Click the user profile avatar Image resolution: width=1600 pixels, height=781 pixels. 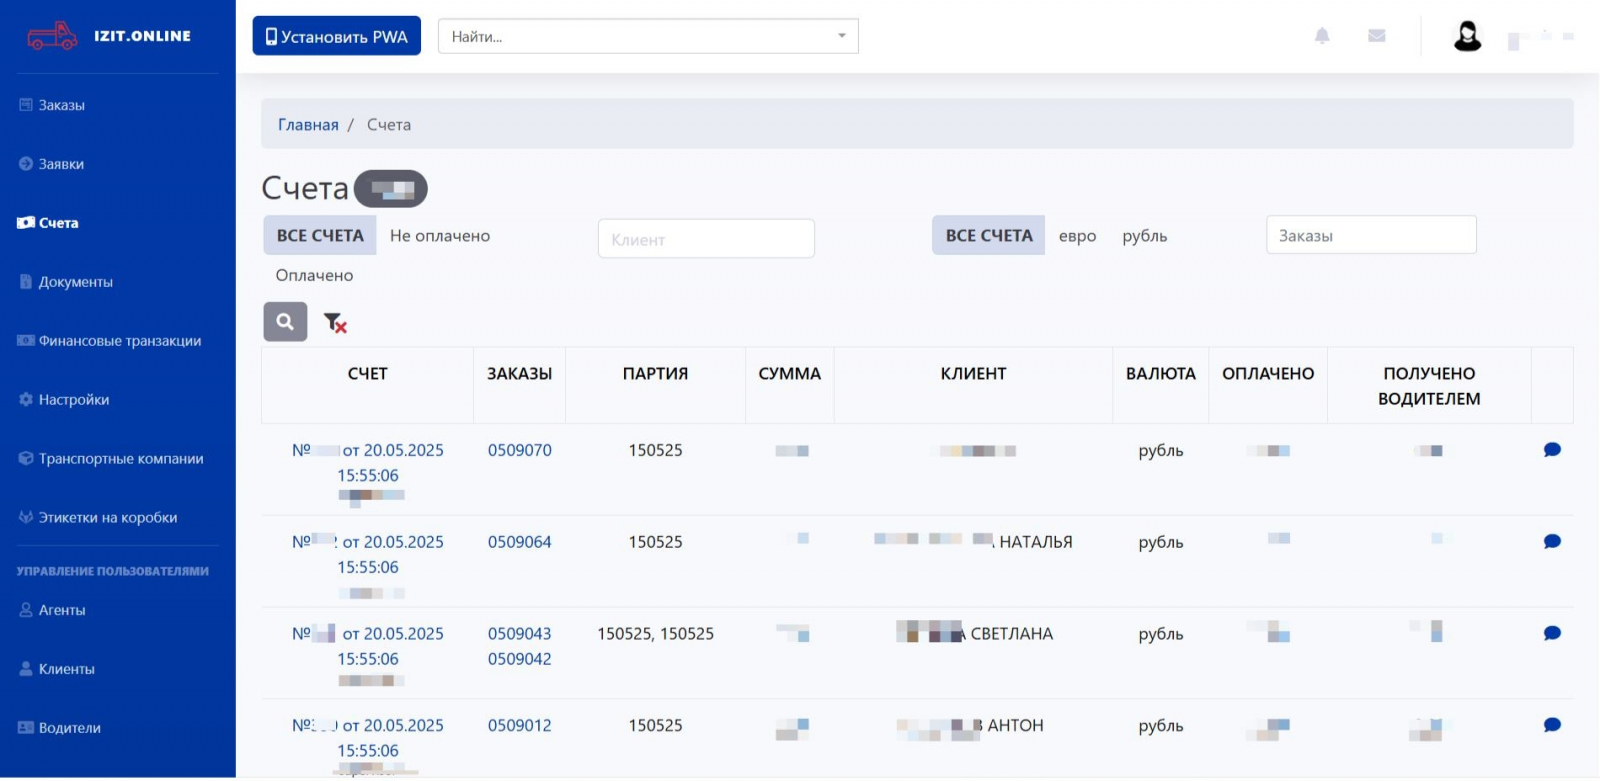coord(1467,36)
